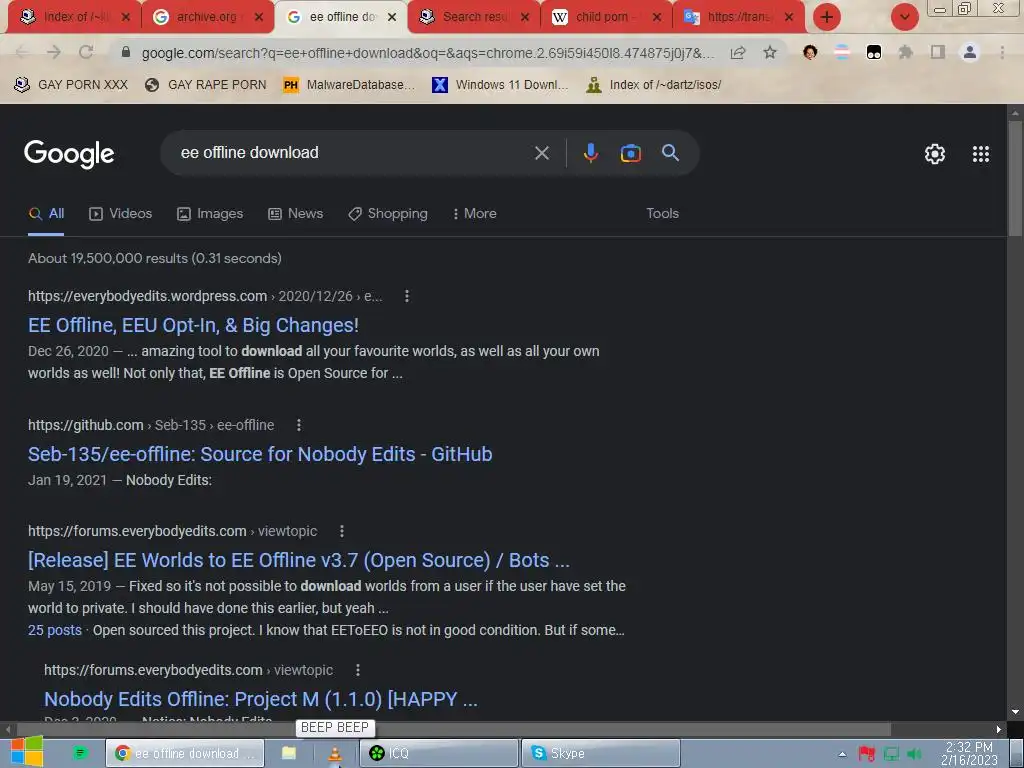The height and width of the screenshot is (768, 1024).
Task: Click the taskbar clock showing 2:32 PM
Action: coord(969,754)
